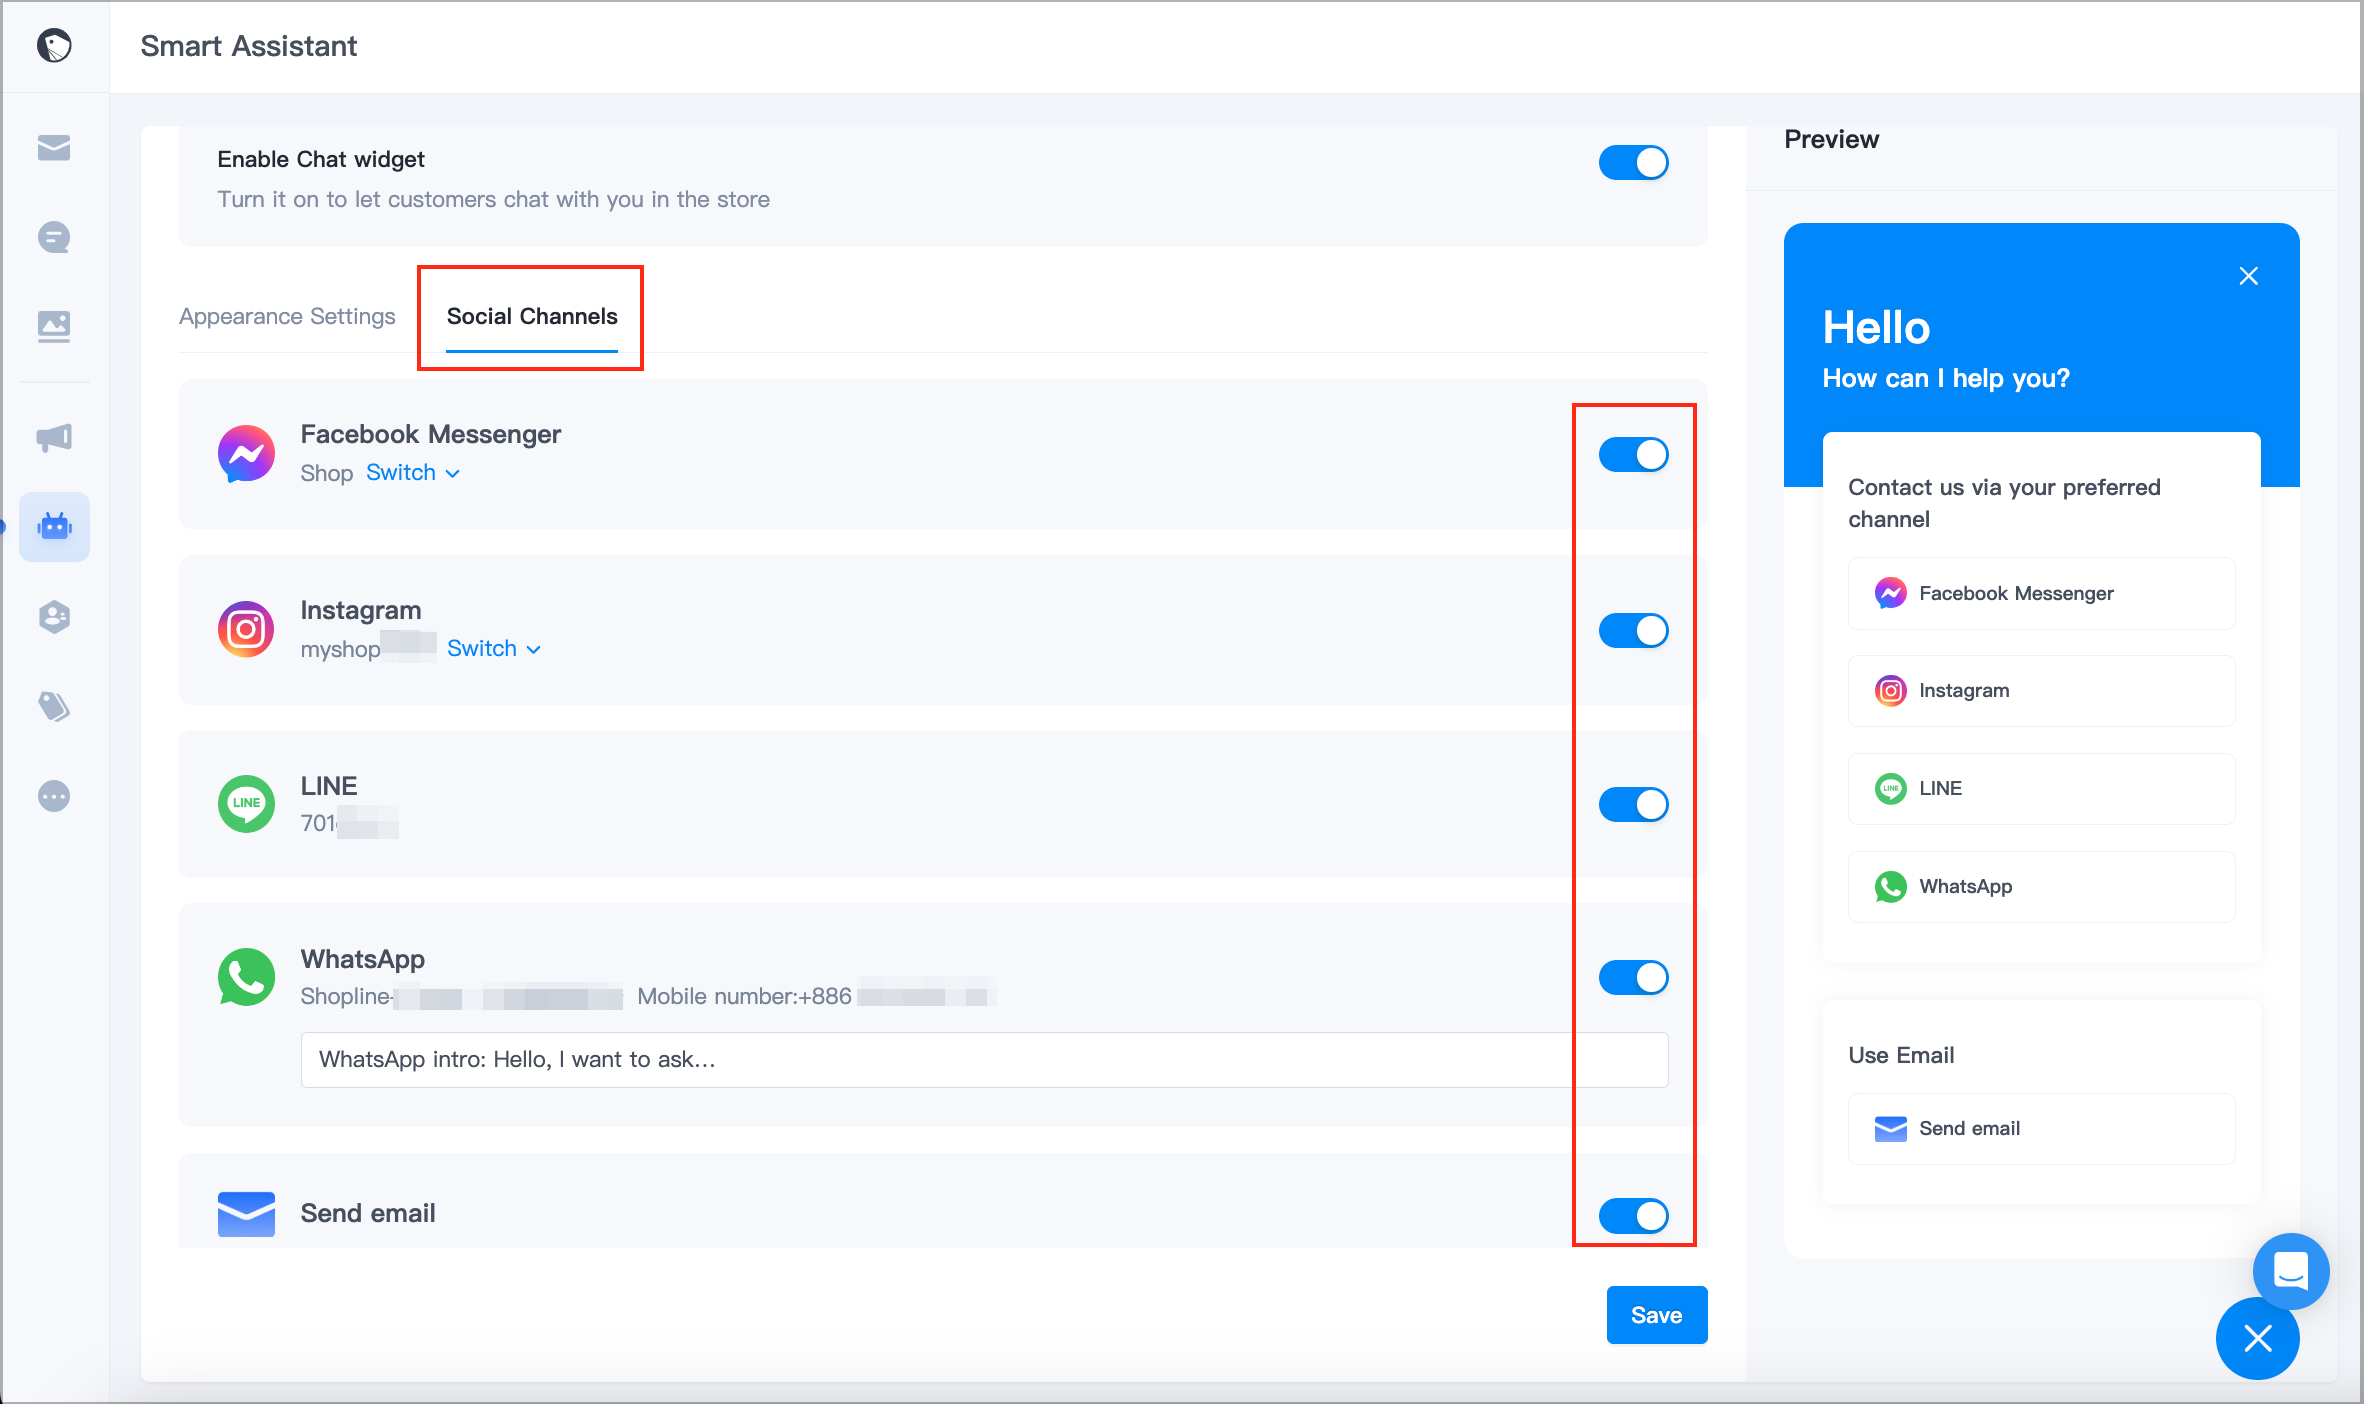Screen dimensions: 2364x1404
Task: Select the Social Channels tab
Action: pyautogui.click(x=531, y=316)
